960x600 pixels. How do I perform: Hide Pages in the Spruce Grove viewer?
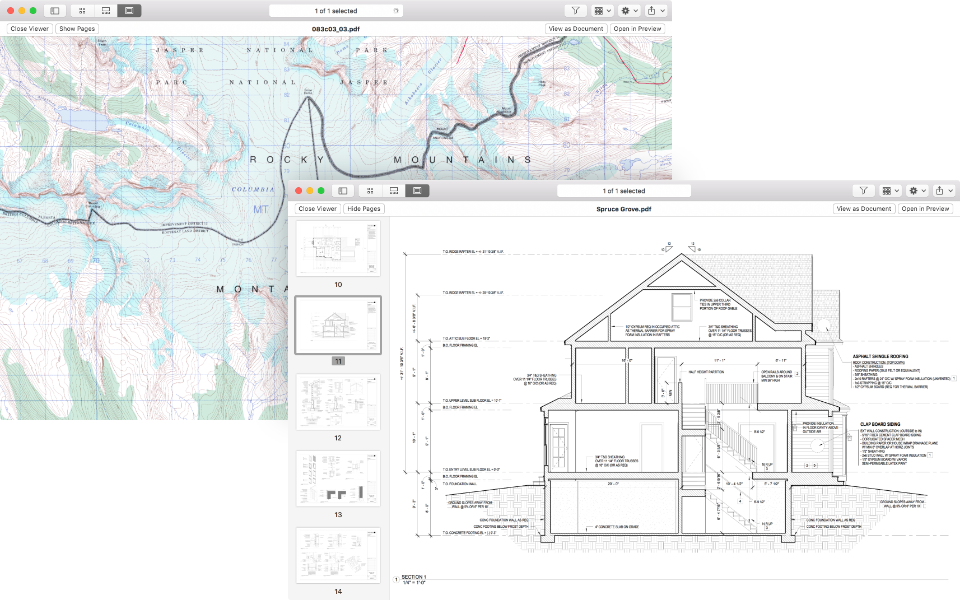click(x=364, y=209)
